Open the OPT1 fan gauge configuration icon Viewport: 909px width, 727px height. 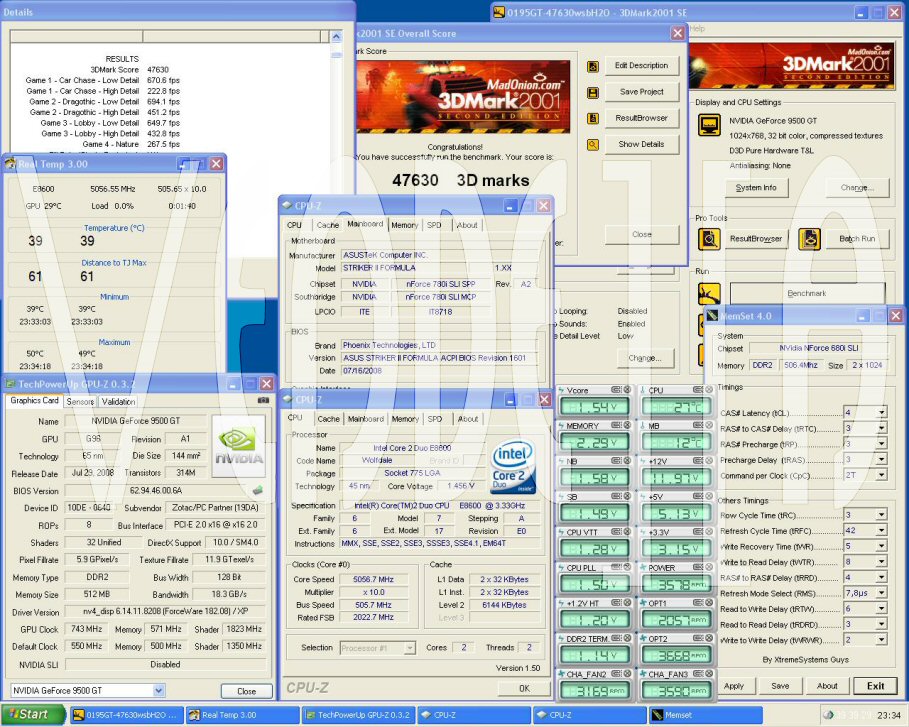698,603
